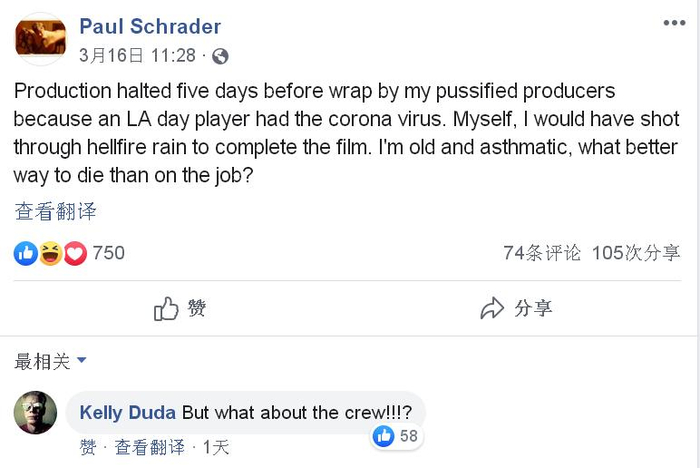Click the laughing haha reaction emoji
Image resolution: width=700 pixels, height=468 pixels.
pyautogui.click(x=50, y=253)
